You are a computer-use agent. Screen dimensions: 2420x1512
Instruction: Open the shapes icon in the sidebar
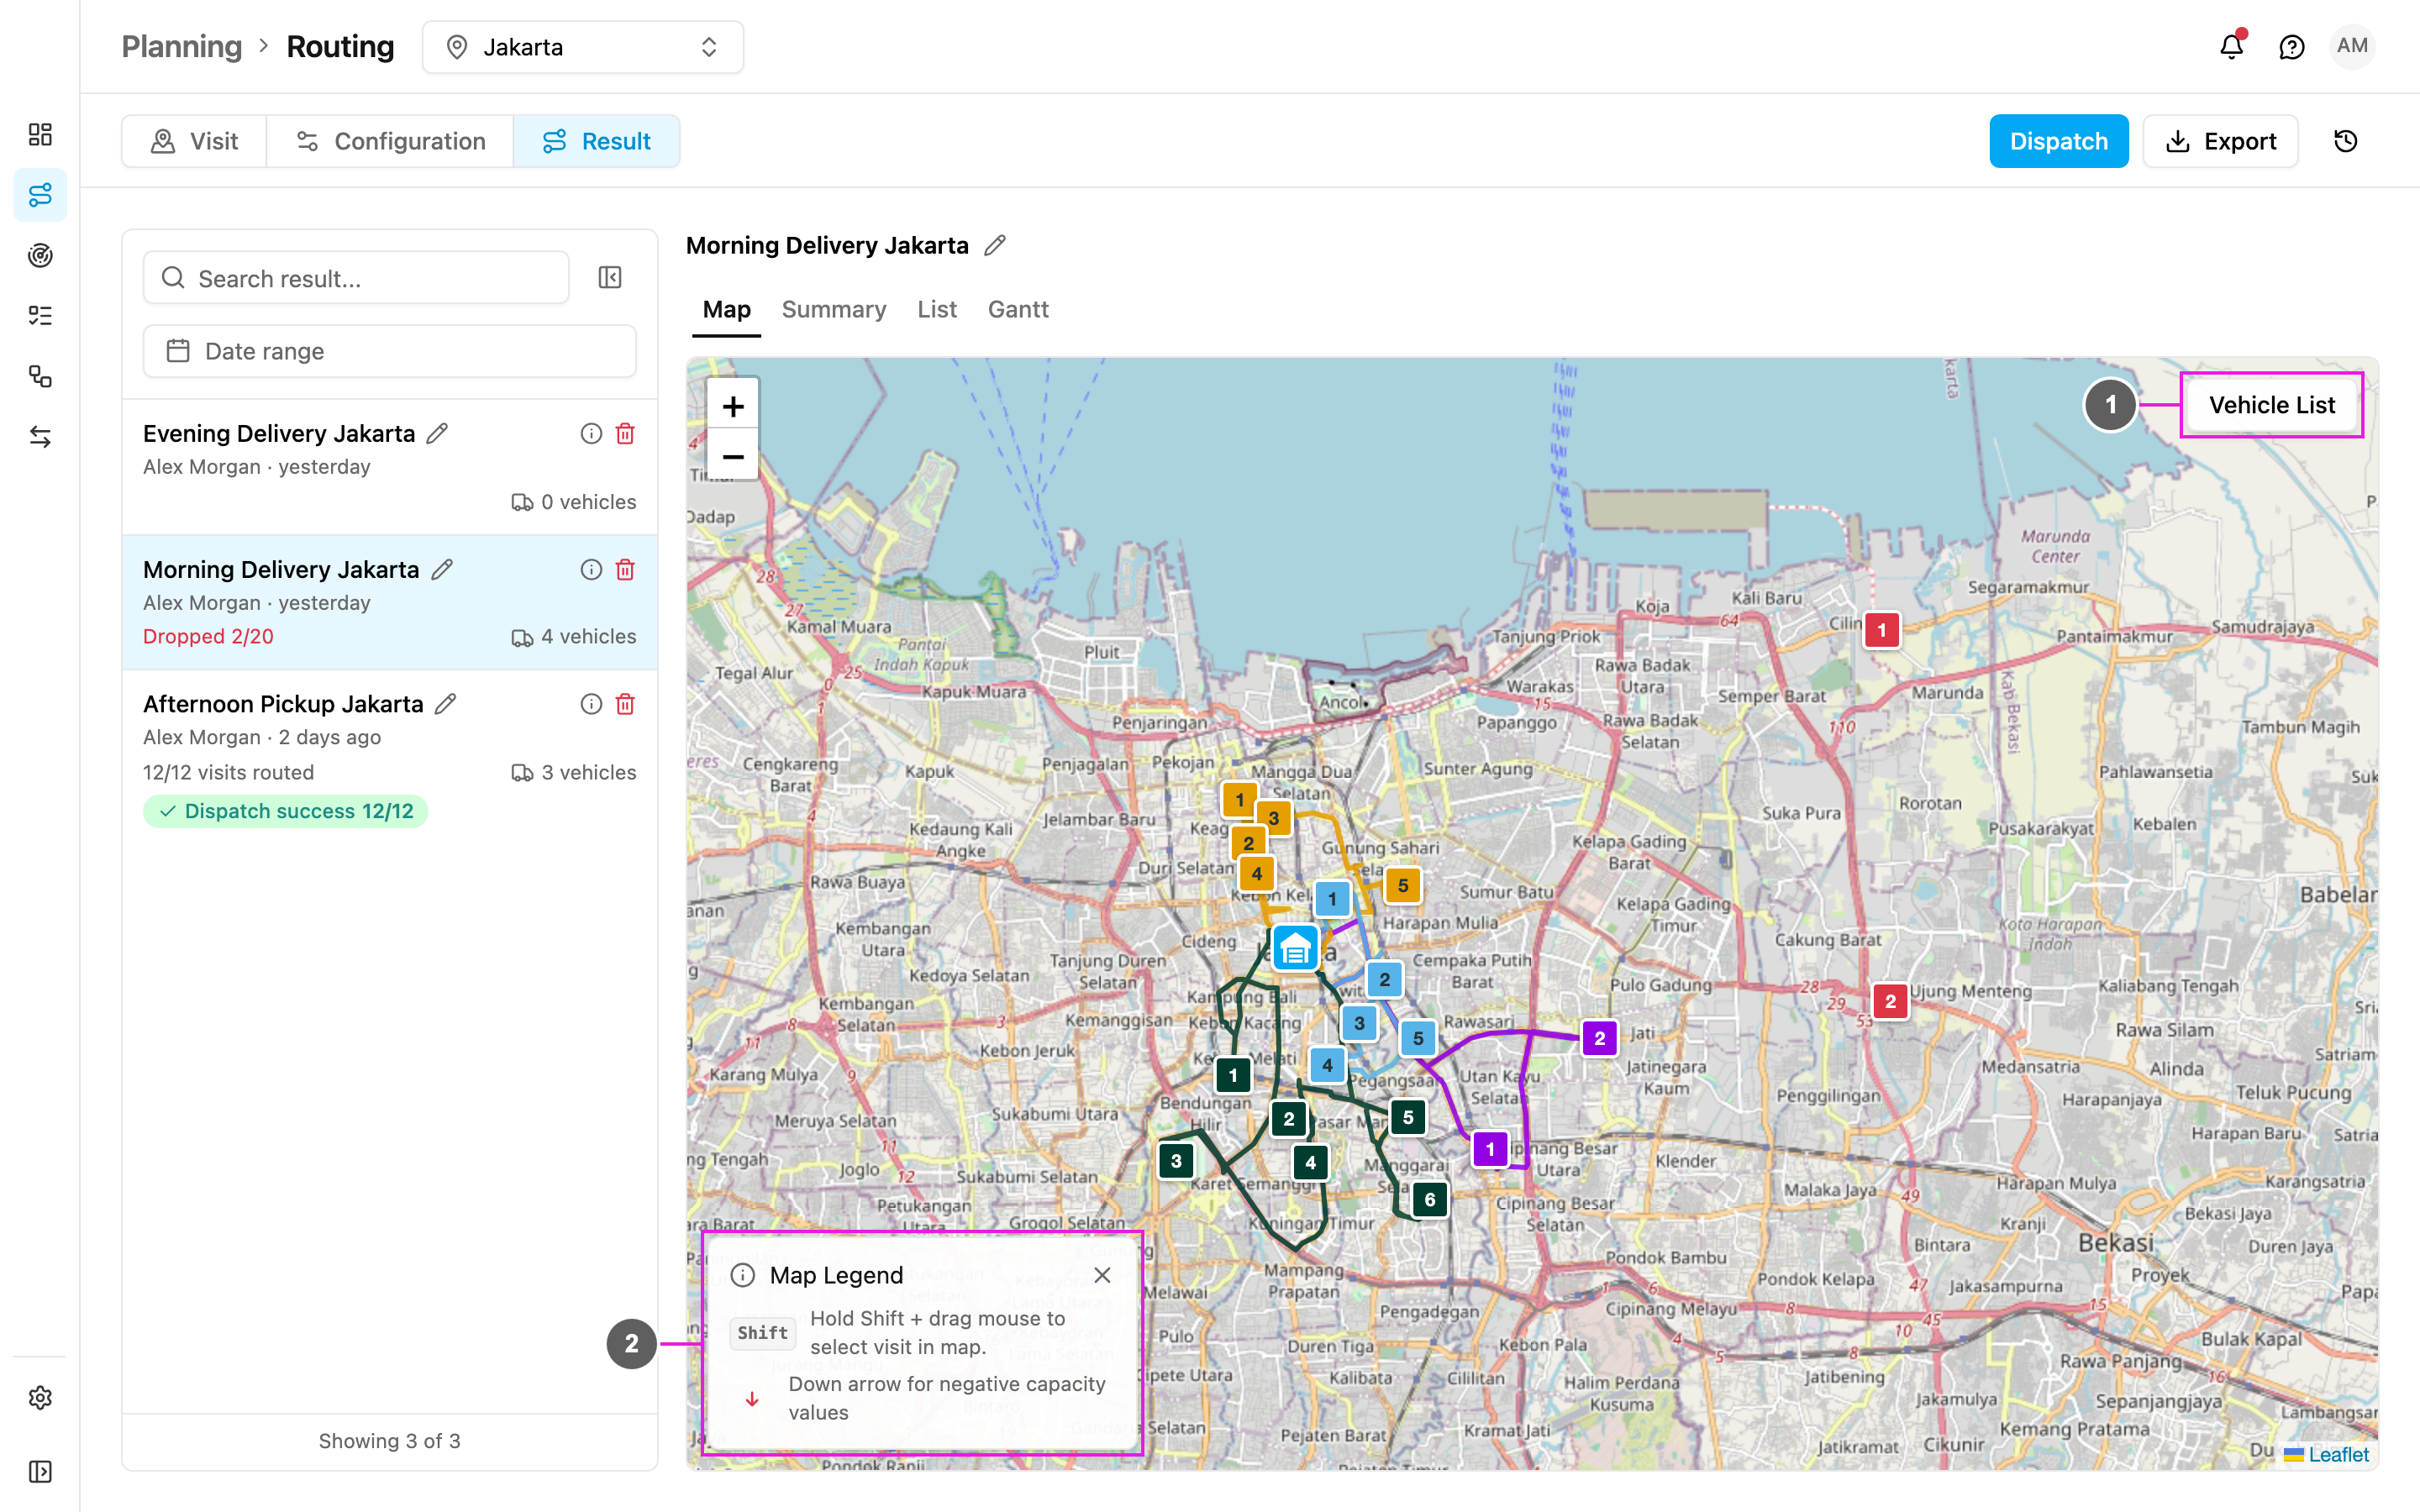click(x=40, y=376)
